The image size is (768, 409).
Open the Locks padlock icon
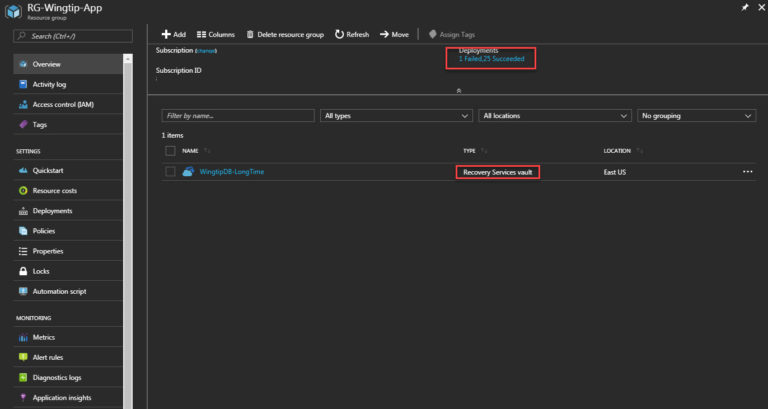pos(23,271)
